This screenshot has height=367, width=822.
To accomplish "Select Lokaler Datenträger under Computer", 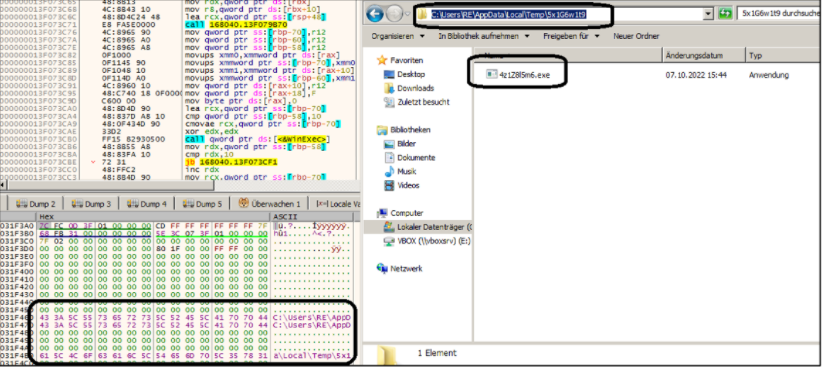I will [x=428, y=227].
